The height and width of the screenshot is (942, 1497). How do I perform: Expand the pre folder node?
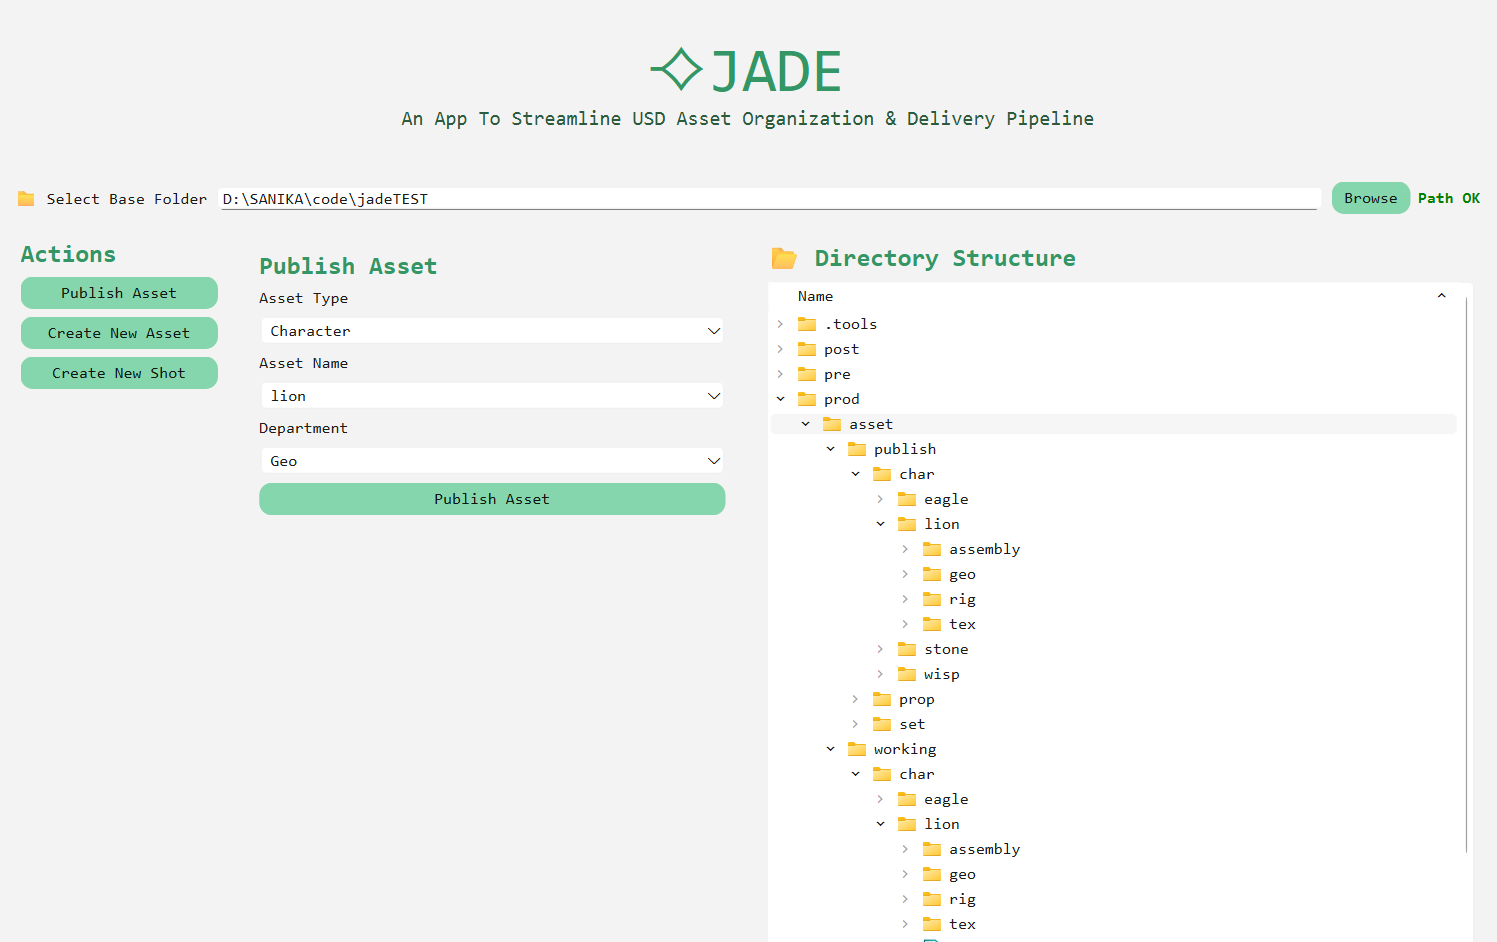pyautogui.click(x=781, y=374)
